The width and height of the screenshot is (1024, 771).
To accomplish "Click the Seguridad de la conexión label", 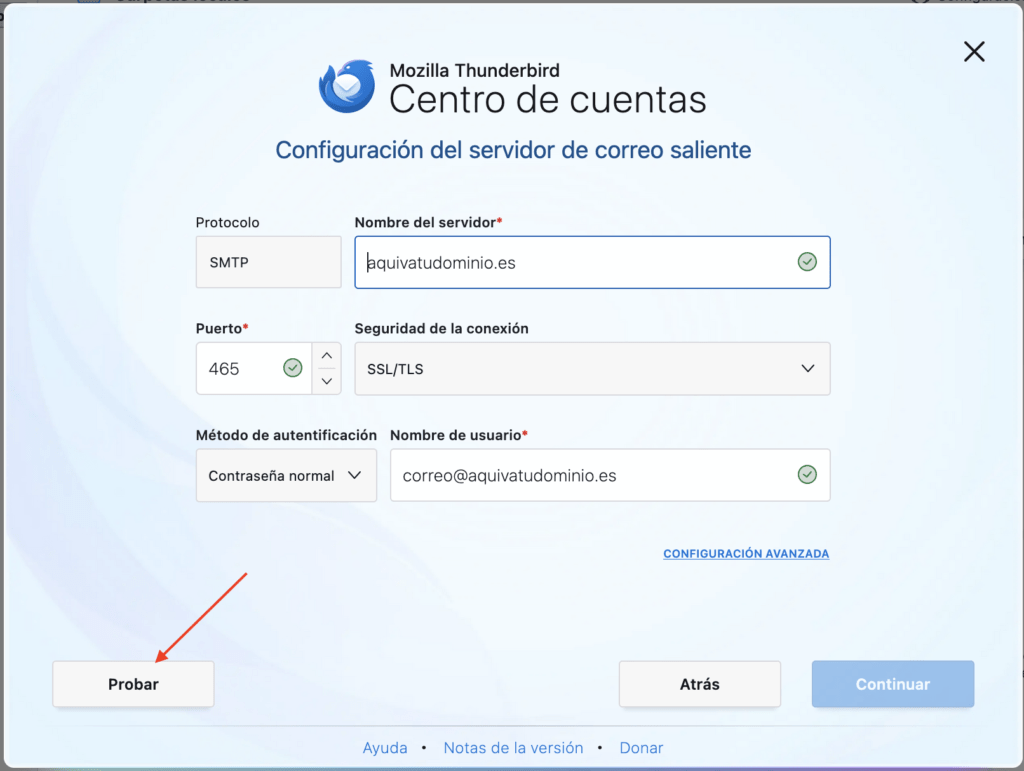I will [x=441, y=328].
